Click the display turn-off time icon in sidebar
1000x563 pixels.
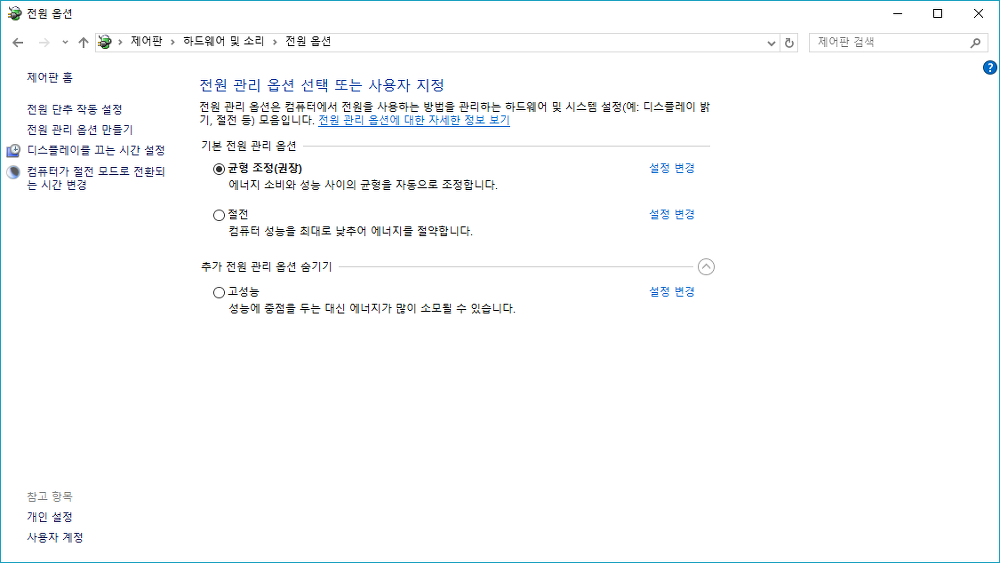[x=14, y=151]
